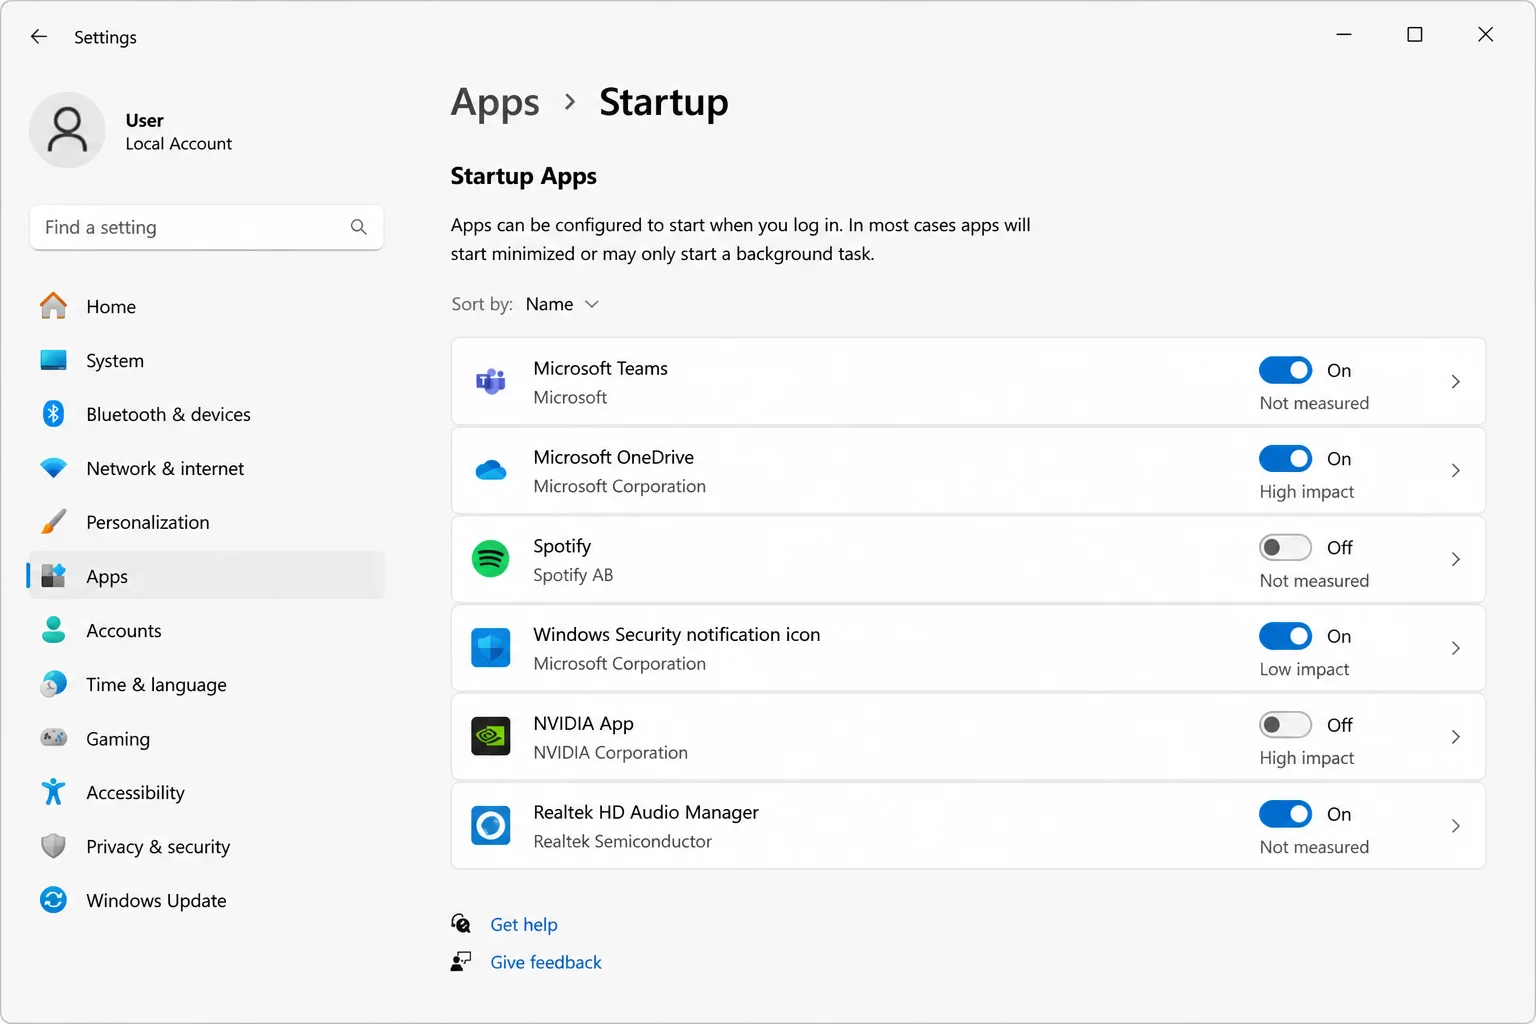The width and height of the screenshot is (1536, 1024).
Task: Expand Realtek HD Audio Manager chevron
Action: click(1455, 826)
